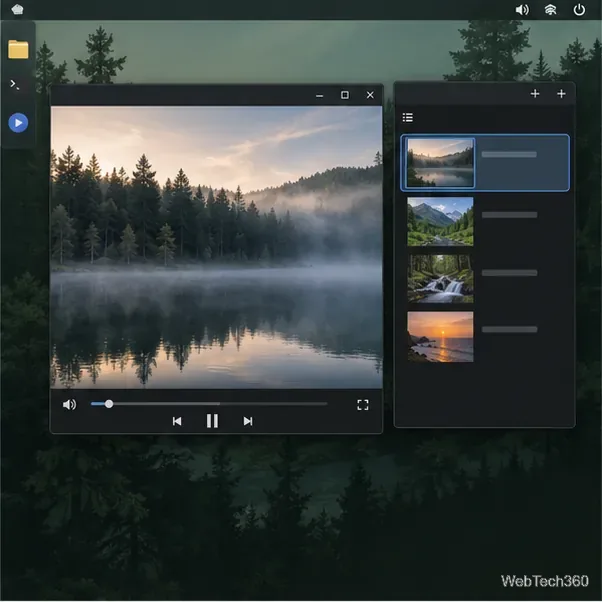Select the mountain valley thumbnail in playlist
Viewport: 602px width, 602px height.
coord(440,222)
